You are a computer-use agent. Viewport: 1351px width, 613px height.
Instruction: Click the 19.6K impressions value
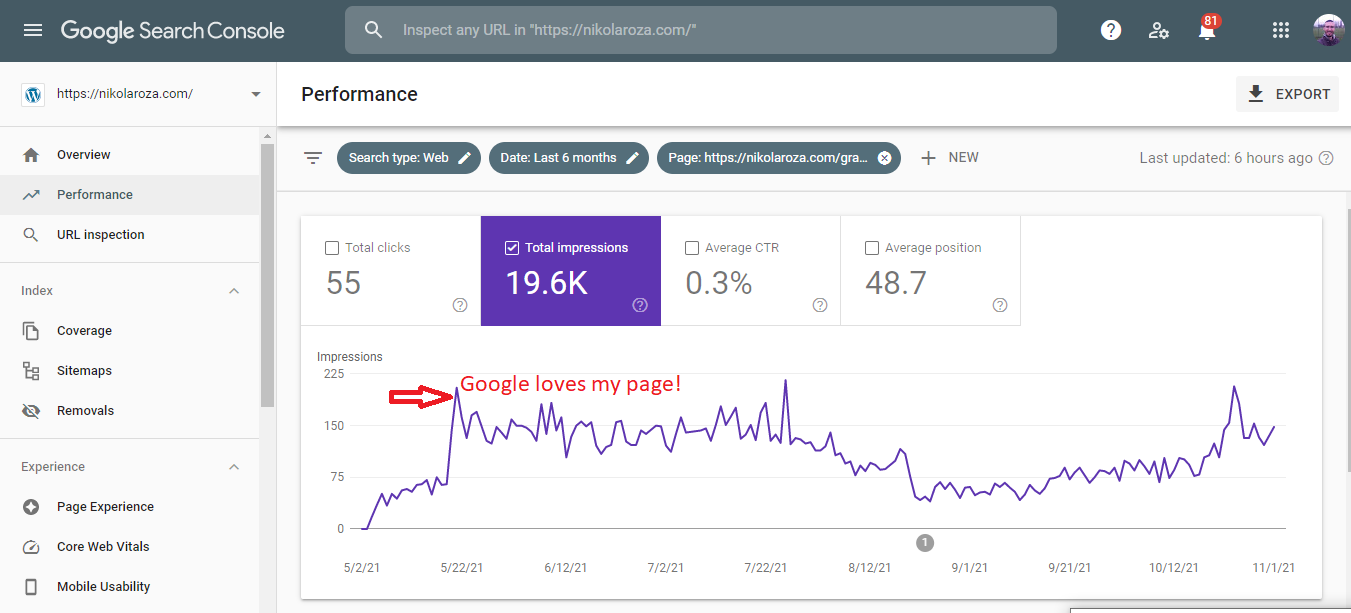pos(546,283)
